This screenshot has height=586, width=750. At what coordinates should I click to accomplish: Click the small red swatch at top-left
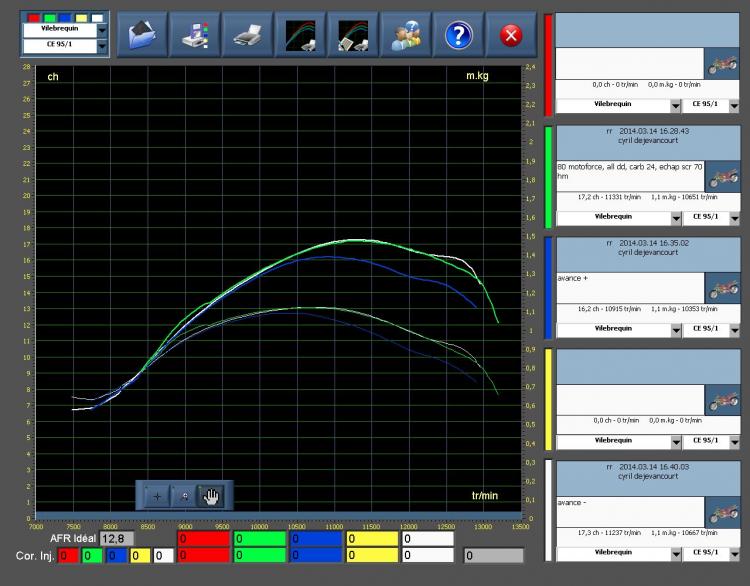(x=31, y=17)
